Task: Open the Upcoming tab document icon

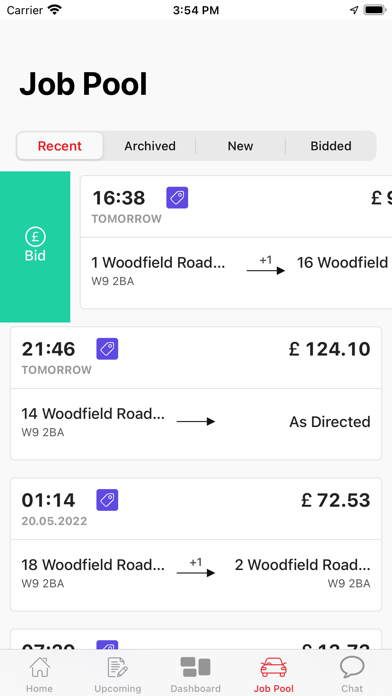Action: coord(118,667)
